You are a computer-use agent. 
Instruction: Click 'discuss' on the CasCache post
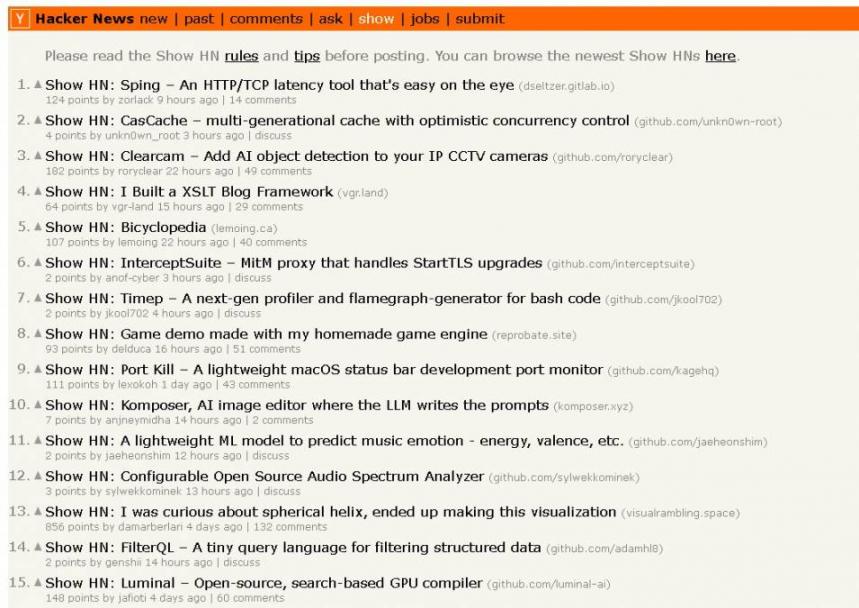[273, 136]
